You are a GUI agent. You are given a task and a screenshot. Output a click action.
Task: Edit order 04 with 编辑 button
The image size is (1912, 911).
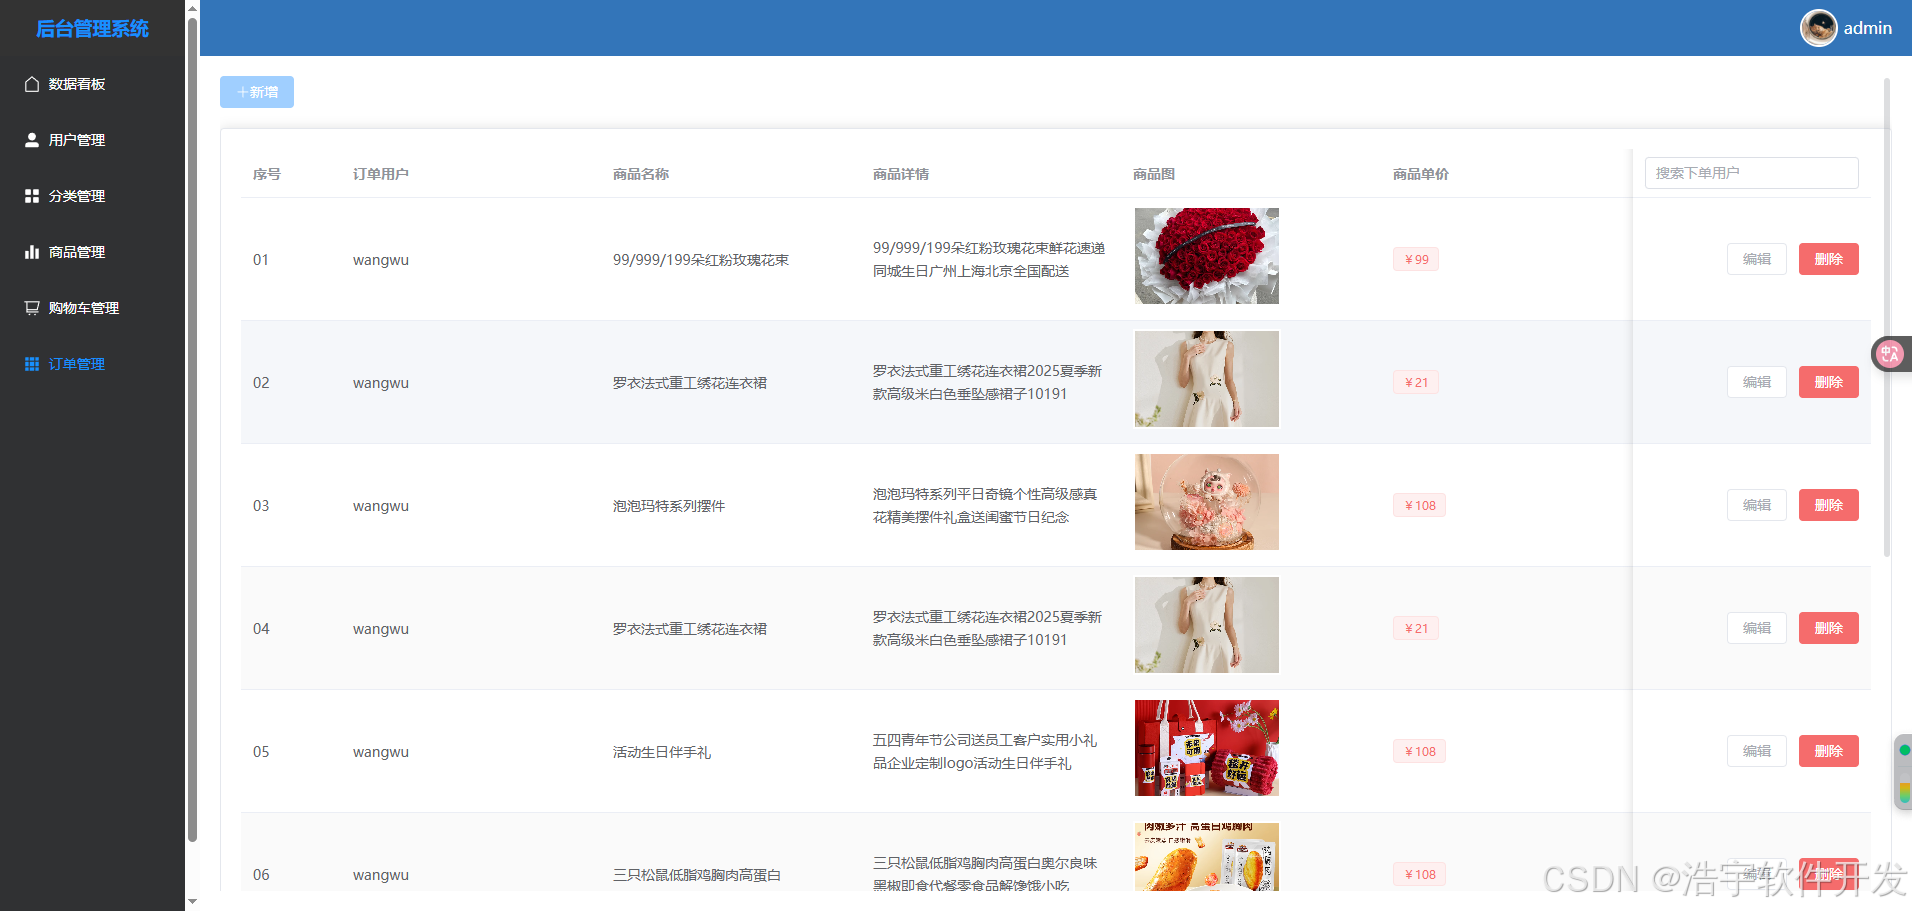click(1756, 628)
